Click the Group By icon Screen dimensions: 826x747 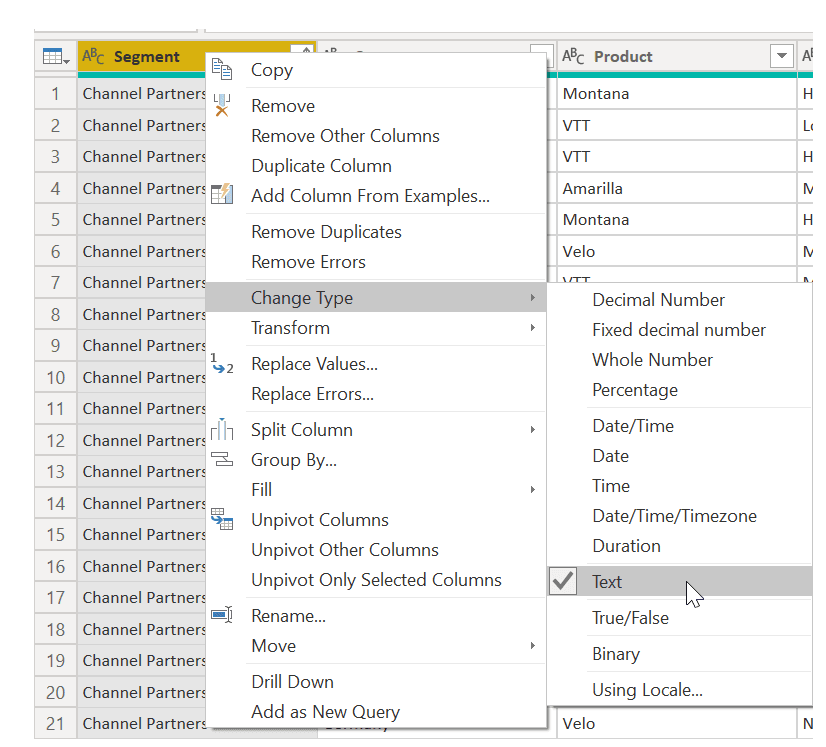point(222,460)
